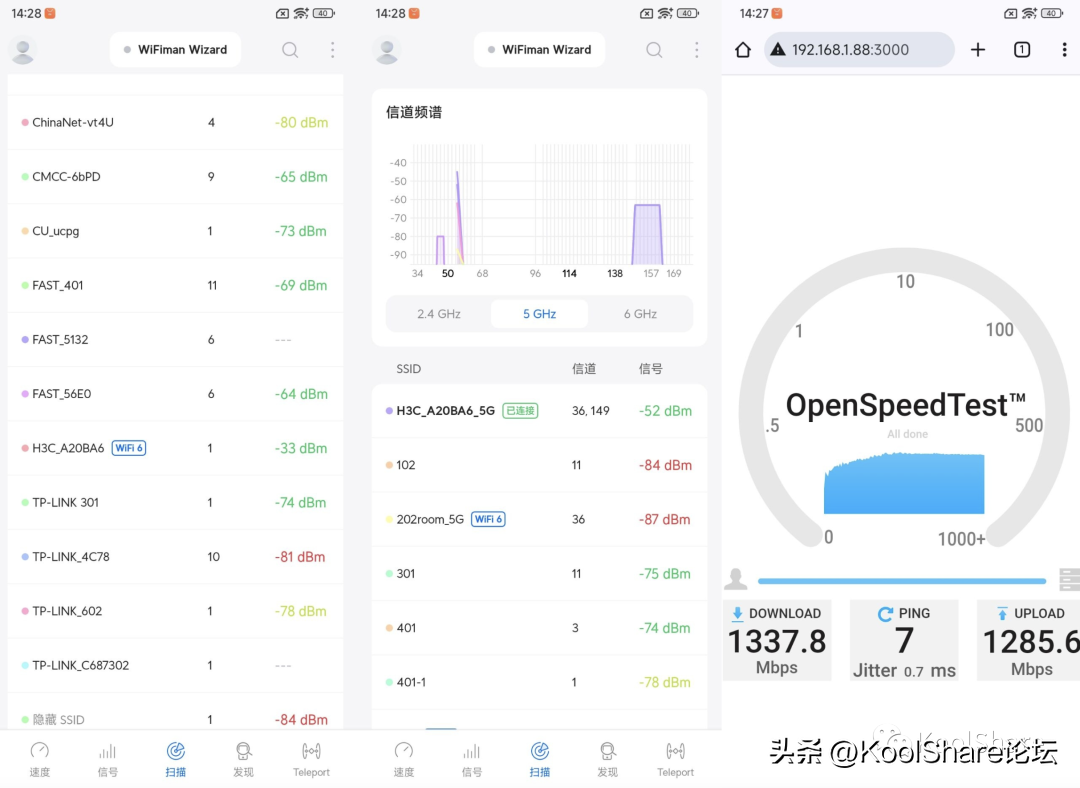Tap 信号 icon in middle bottom bar
Screen dimensions: 1080x788
472,751
